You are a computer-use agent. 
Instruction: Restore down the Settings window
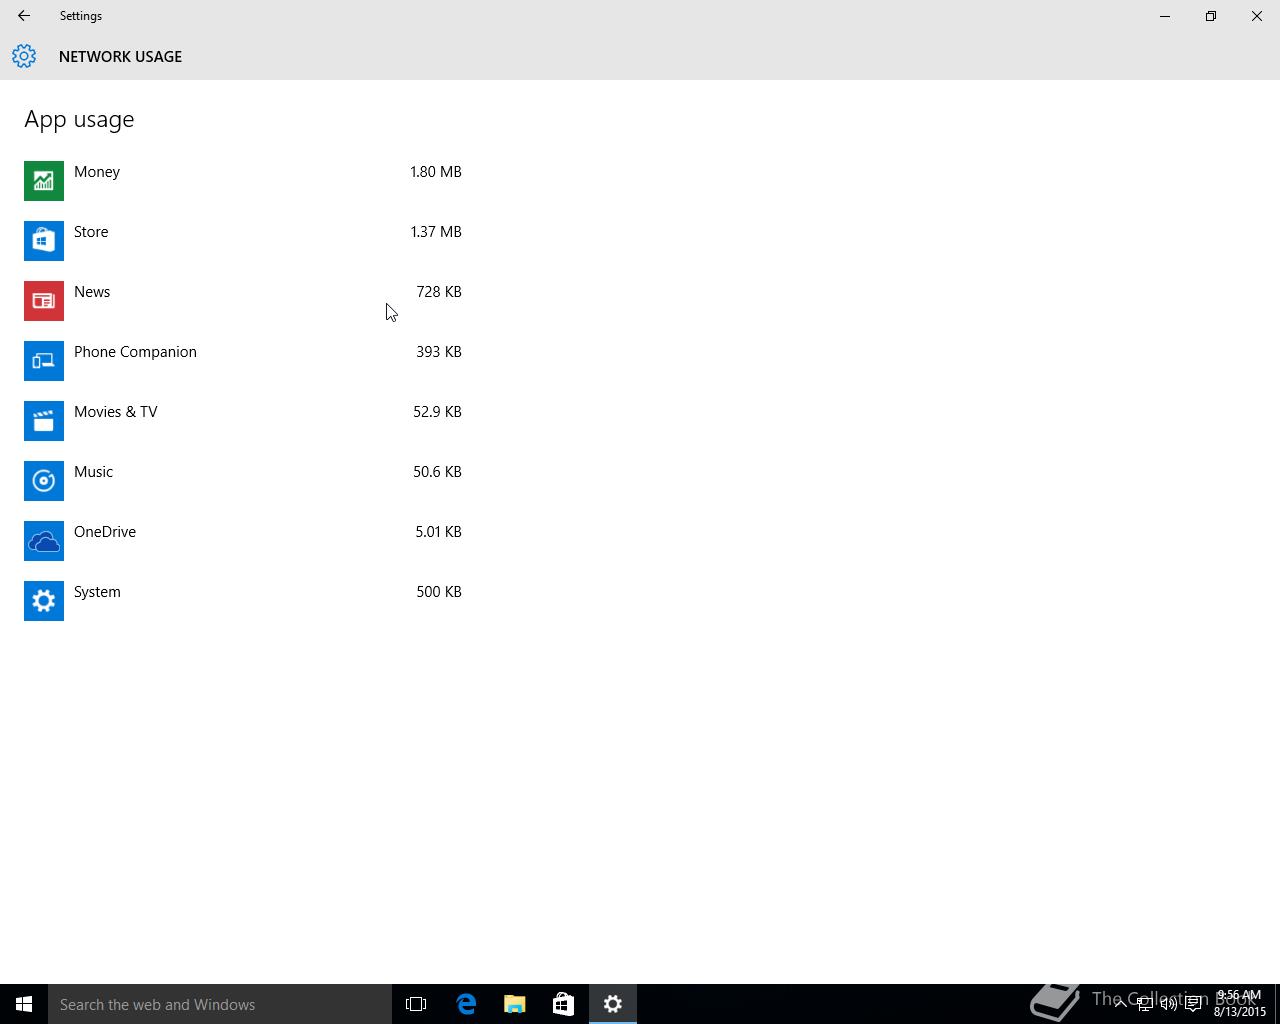[x=1211, y=16]
